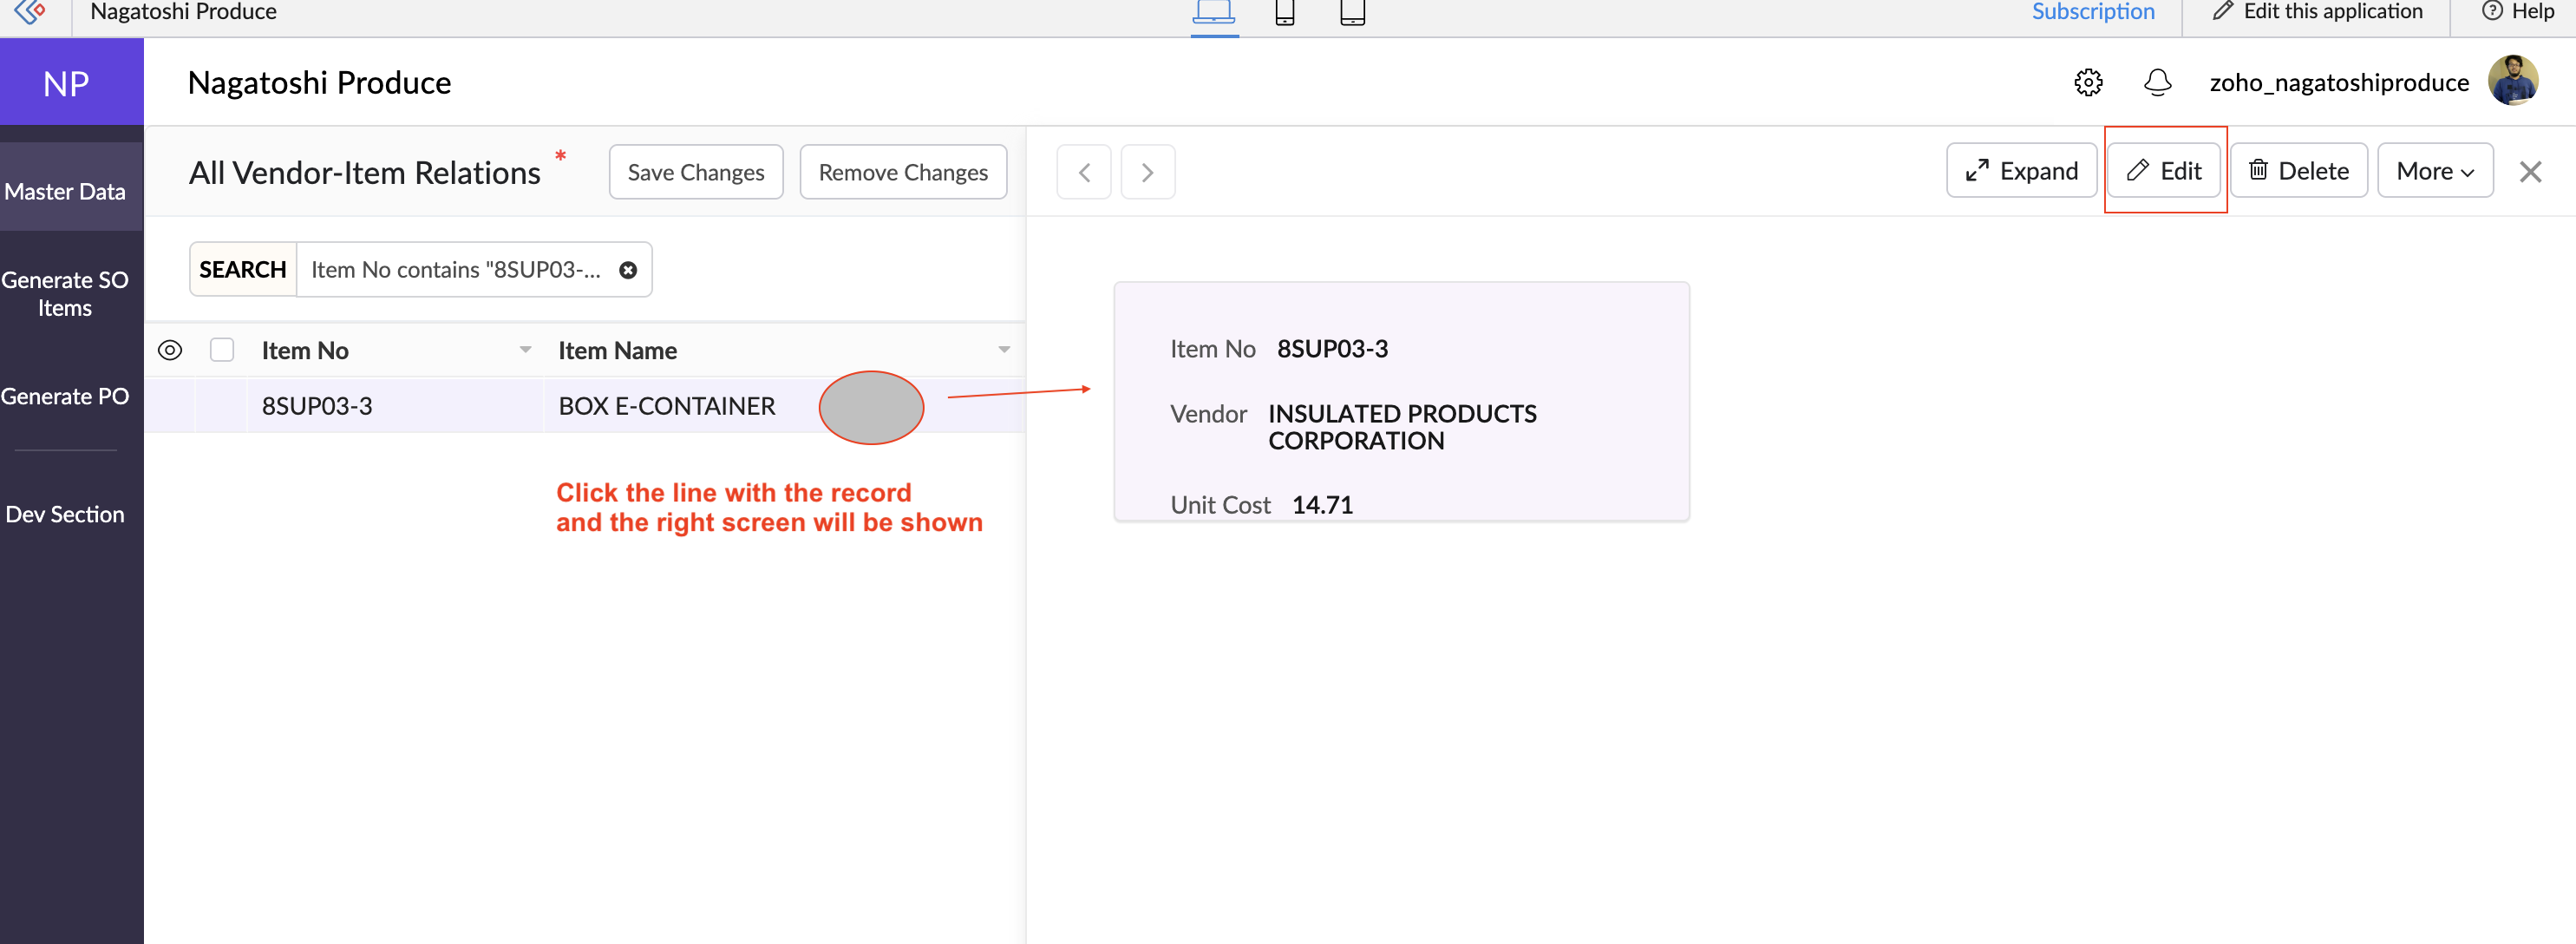Switch to tablet preview mode
Image resolution: width=2576 pixels, height=944 pixels.
(1352, 12)
